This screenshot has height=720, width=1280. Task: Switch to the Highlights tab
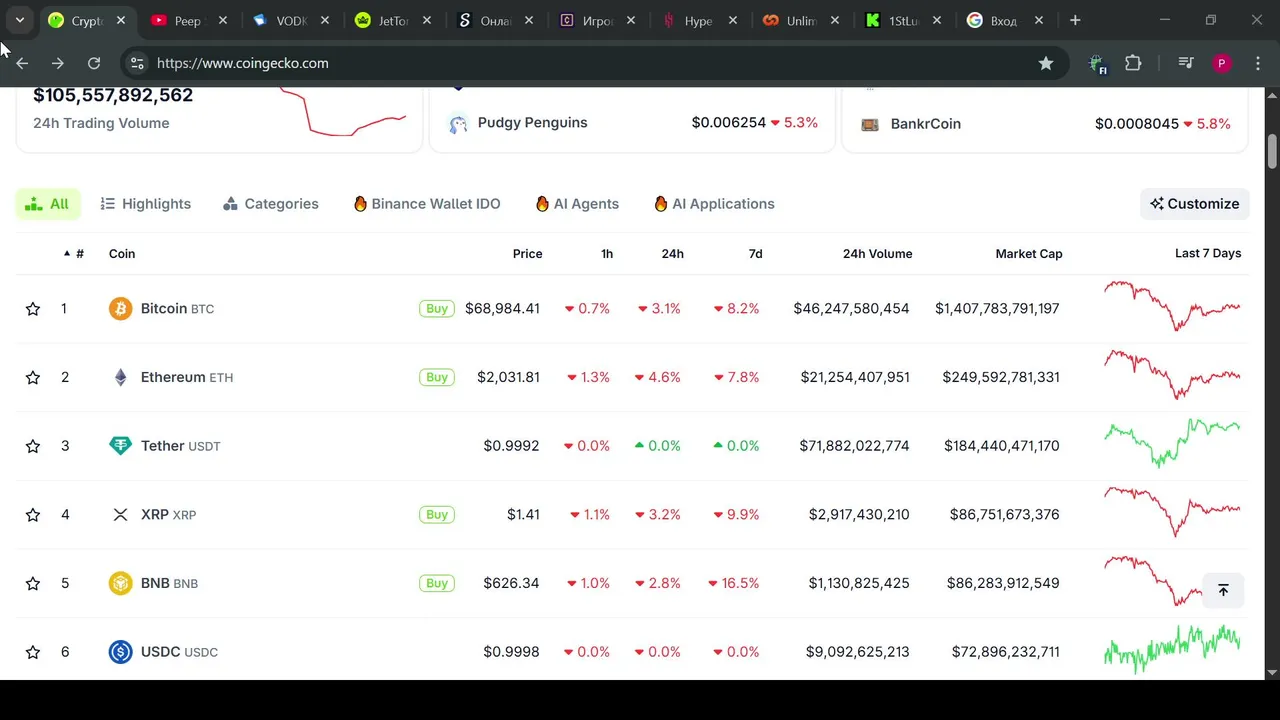(146, 204)
